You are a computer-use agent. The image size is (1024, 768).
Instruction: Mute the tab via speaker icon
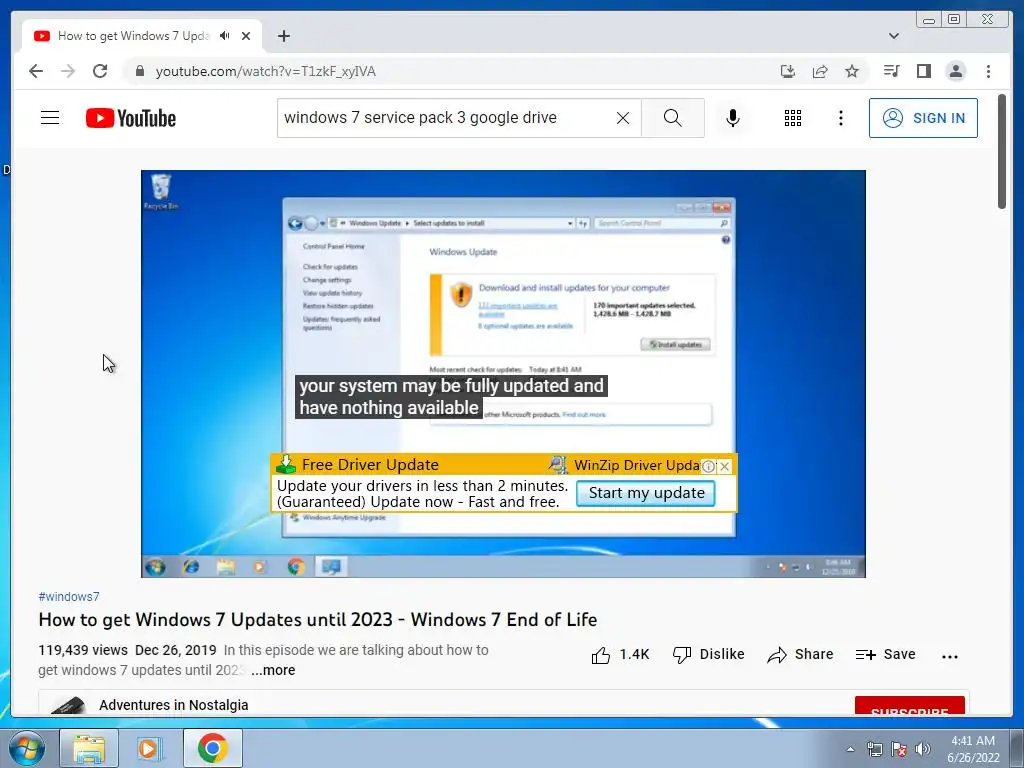click(x=225, y=36)
